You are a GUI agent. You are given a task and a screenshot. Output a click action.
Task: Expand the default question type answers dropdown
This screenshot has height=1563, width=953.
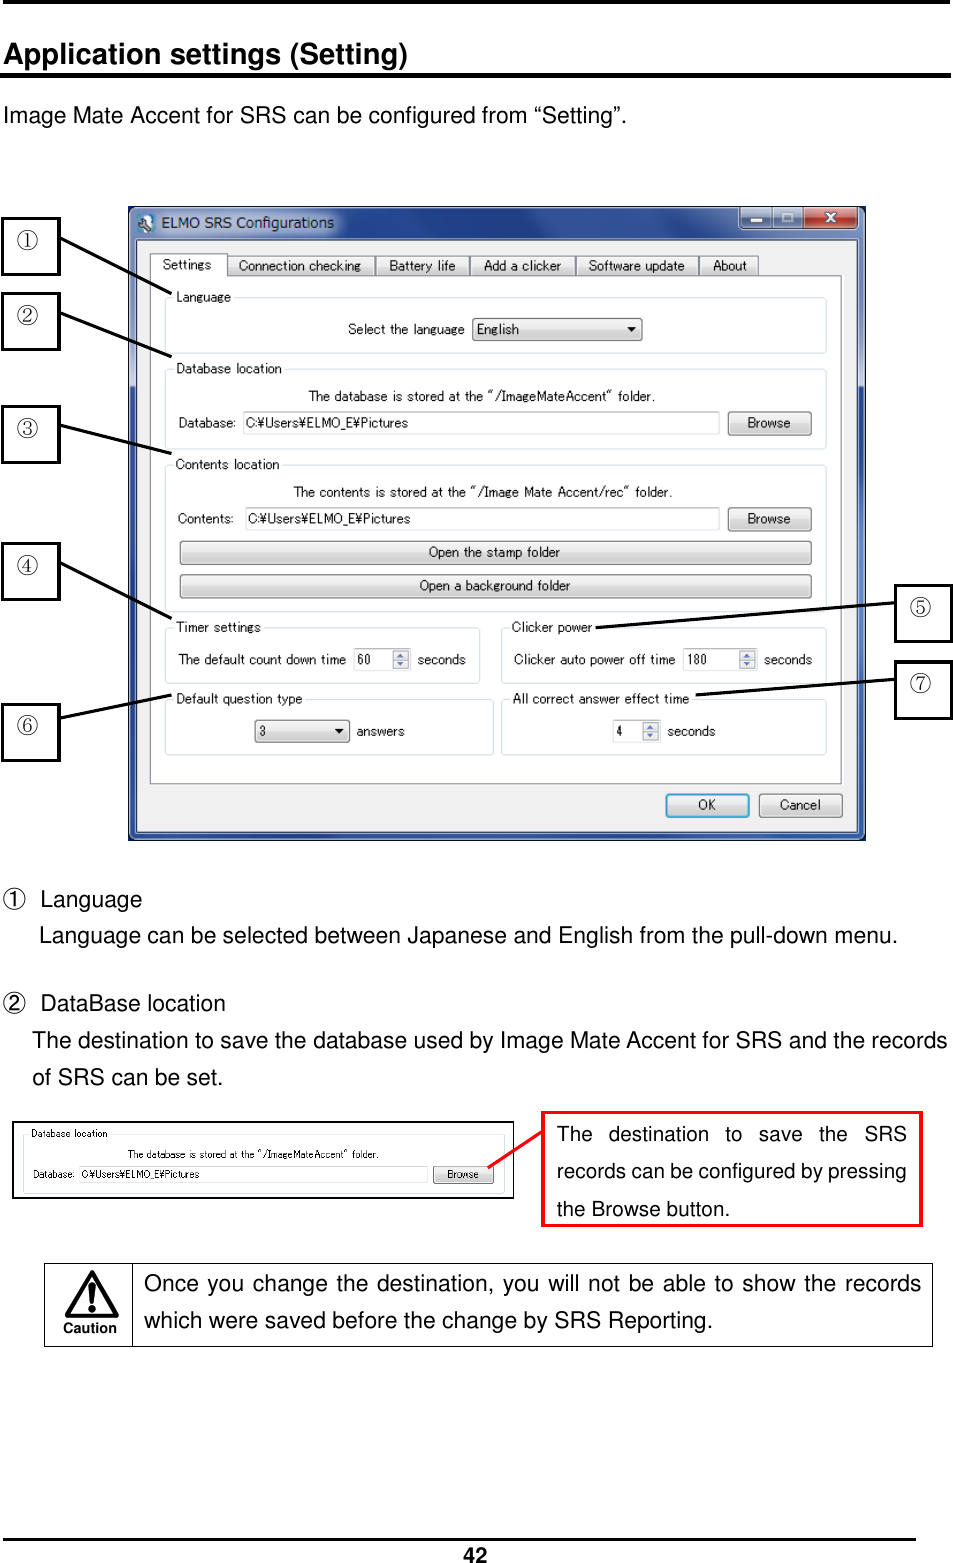(x=302, y=731)
